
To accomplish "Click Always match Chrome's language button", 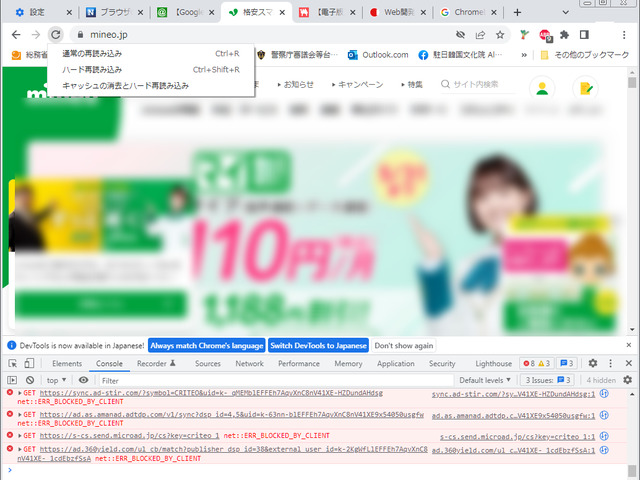I will pyautogui.click(x=207, y=346).
